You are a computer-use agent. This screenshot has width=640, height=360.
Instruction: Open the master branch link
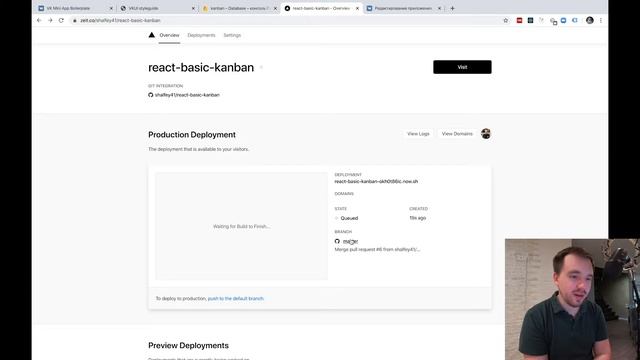pos(350,242)
